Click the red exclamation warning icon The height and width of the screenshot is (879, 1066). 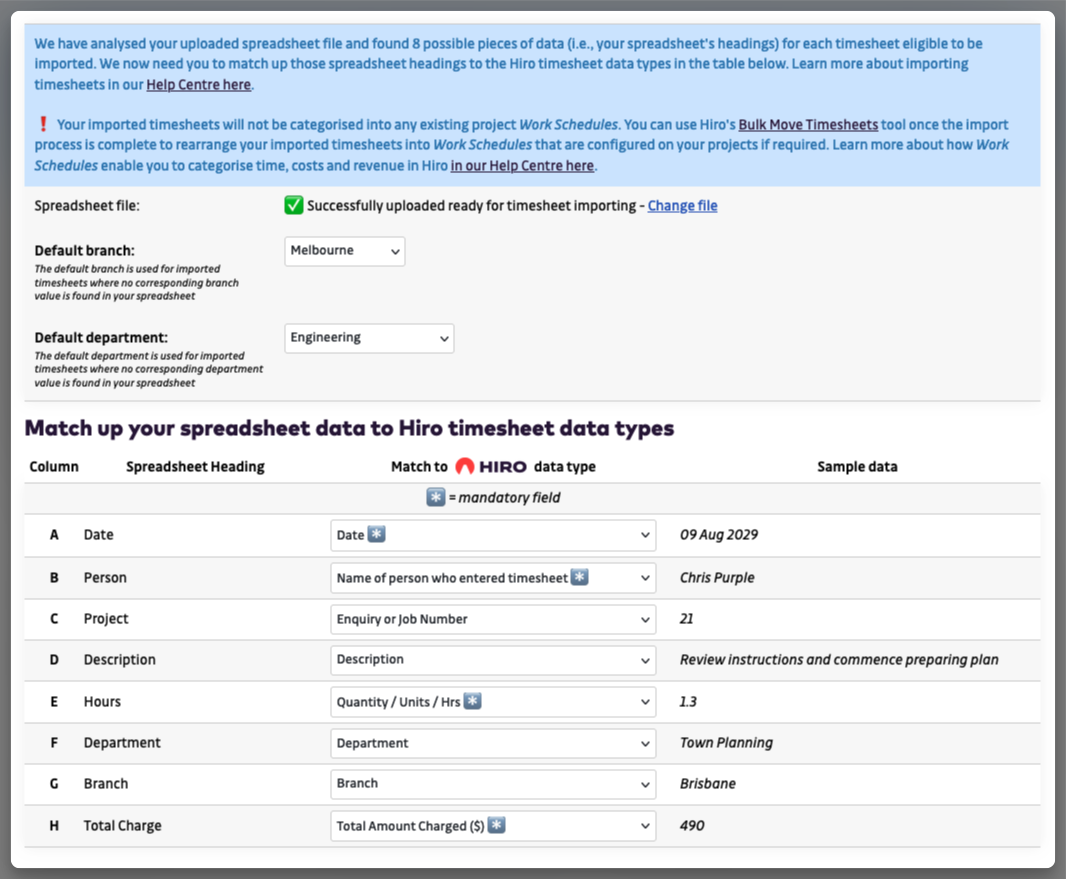point(43,125)
